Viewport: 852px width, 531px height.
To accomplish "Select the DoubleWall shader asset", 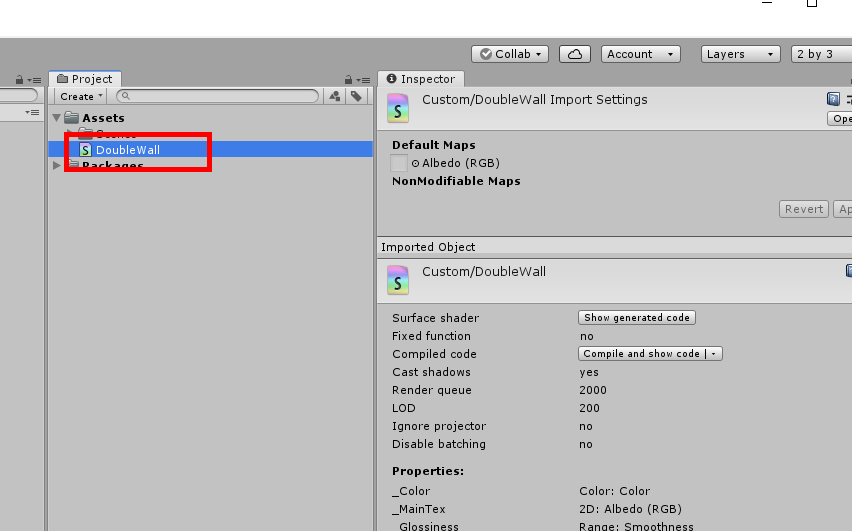I will tap(210, 149).
